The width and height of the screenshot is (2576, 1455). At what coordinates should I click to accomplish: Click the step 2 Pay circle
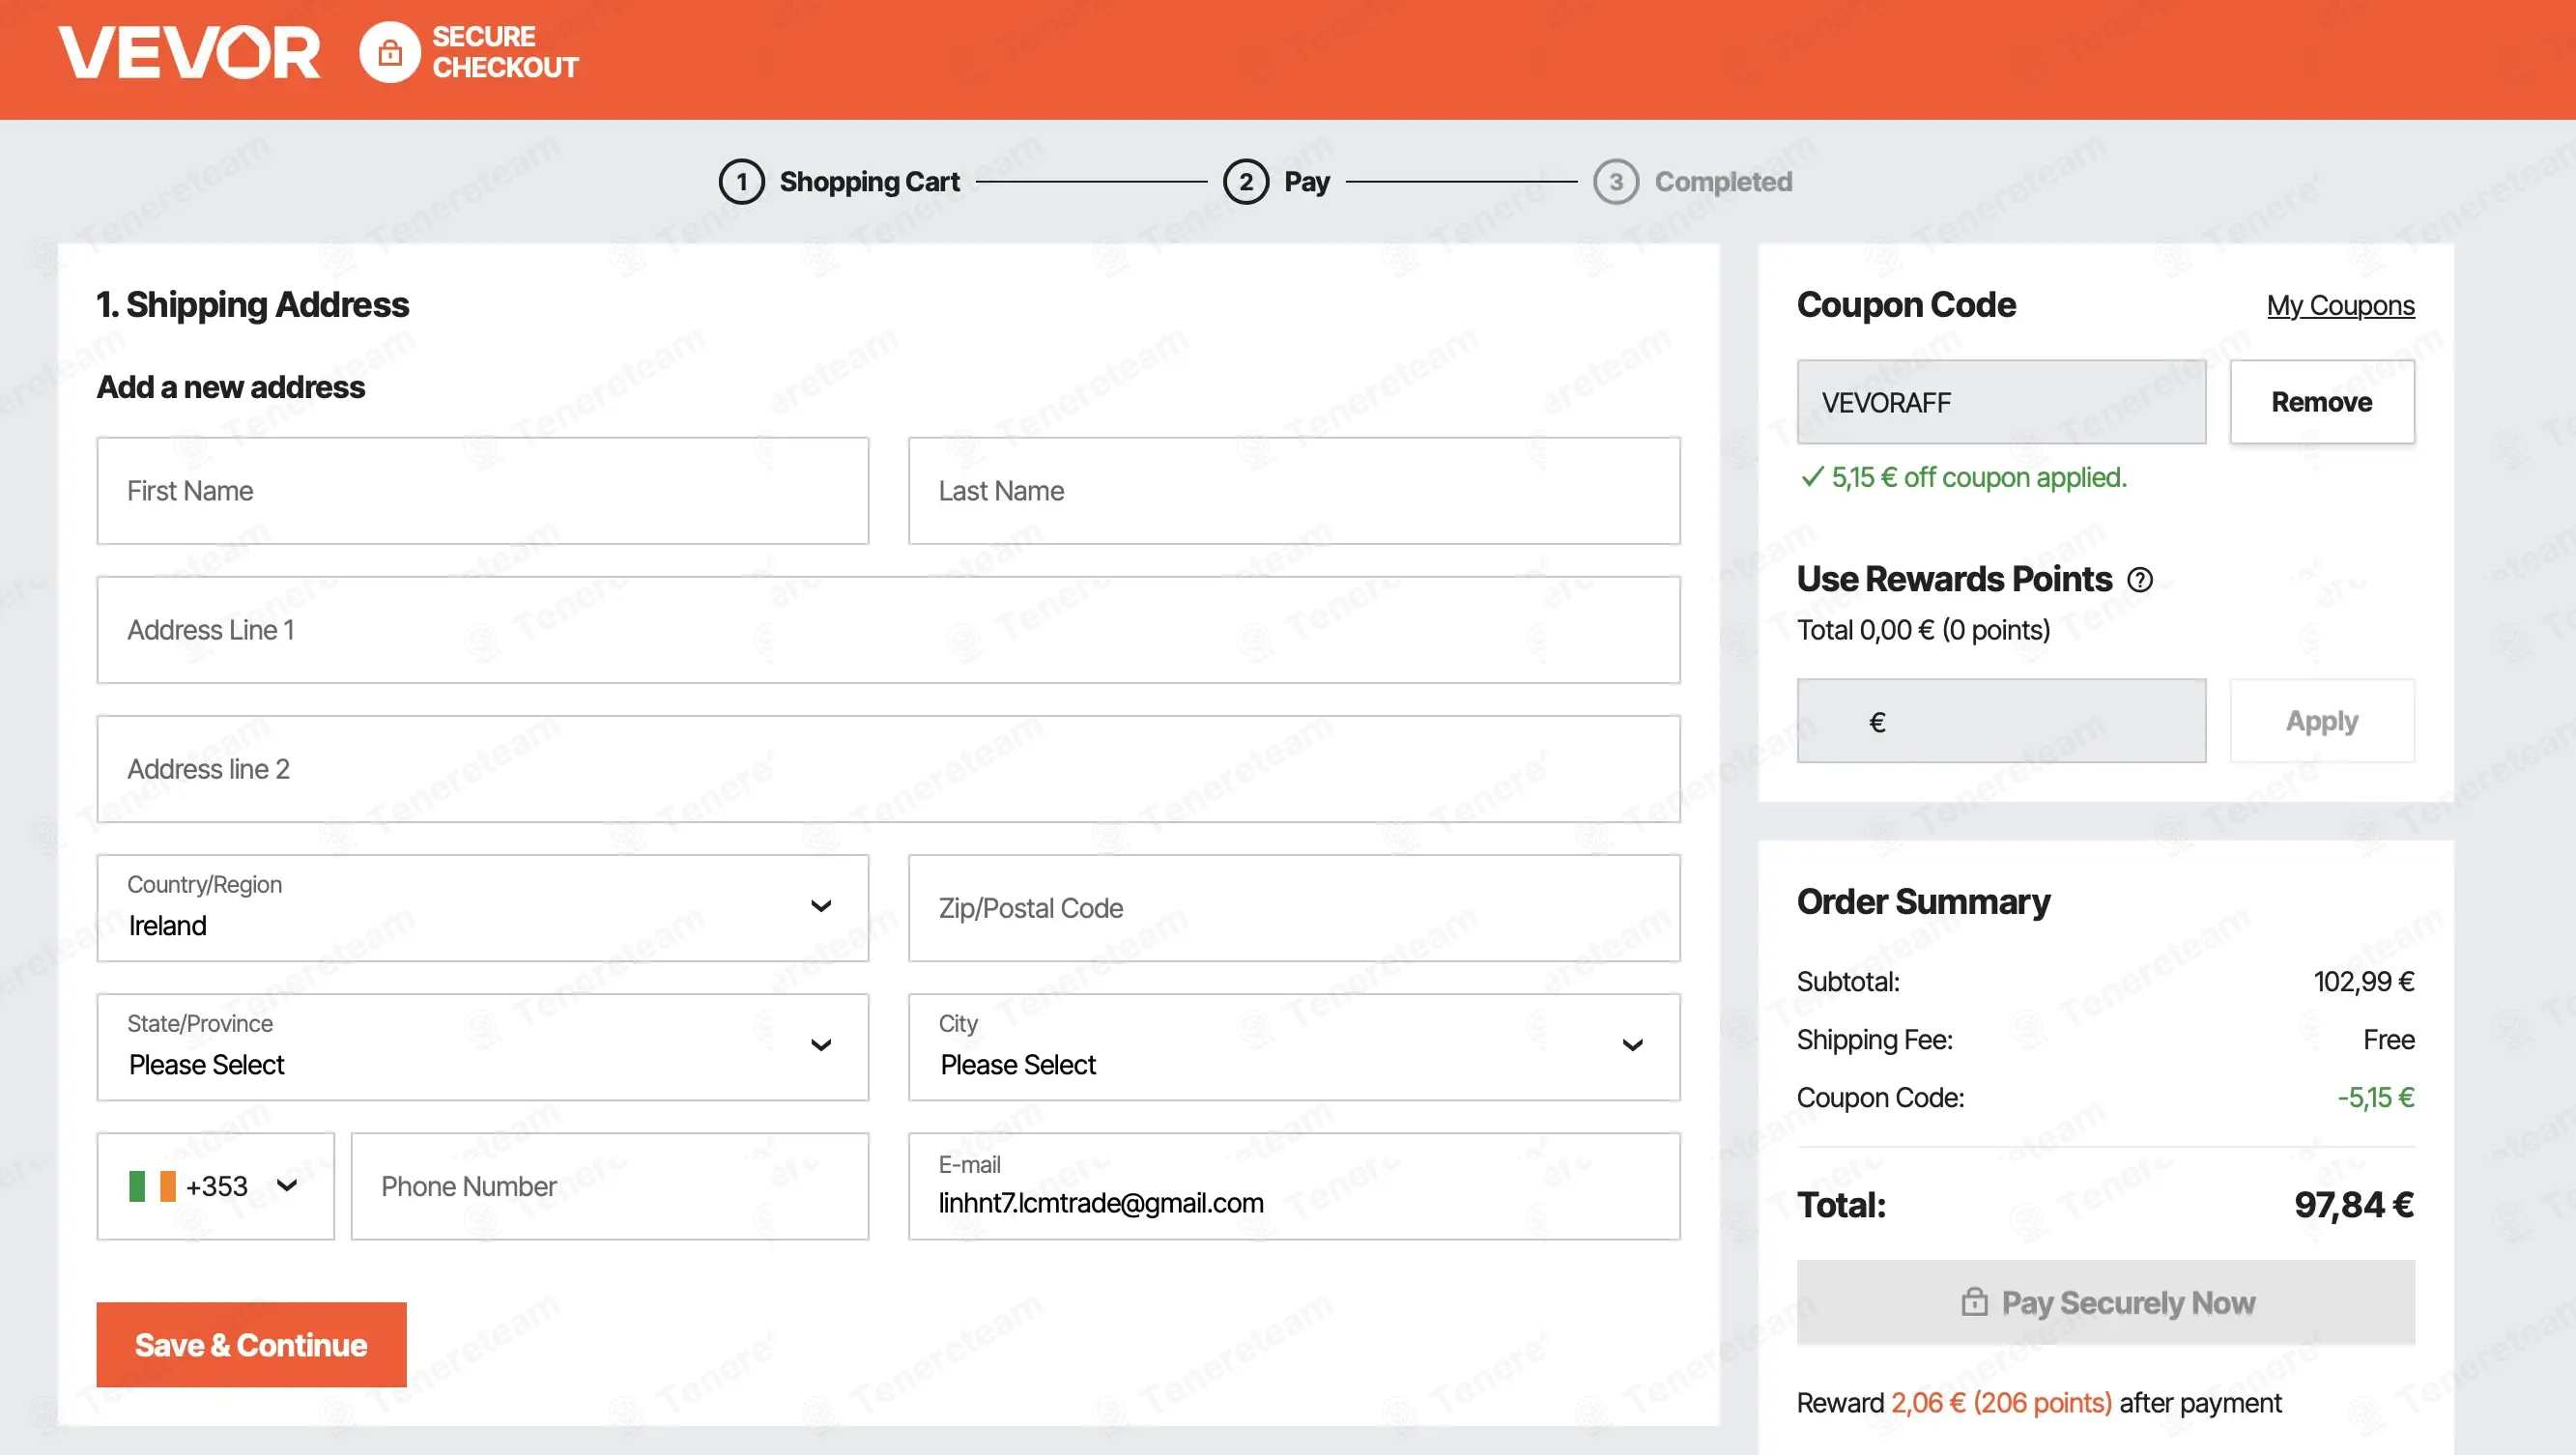[x=1245, y=182]
